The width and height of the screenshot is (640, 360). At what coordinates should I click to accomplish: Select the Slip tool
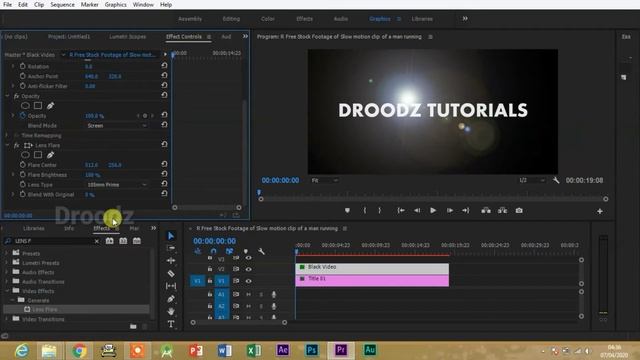tap(171, 286)
